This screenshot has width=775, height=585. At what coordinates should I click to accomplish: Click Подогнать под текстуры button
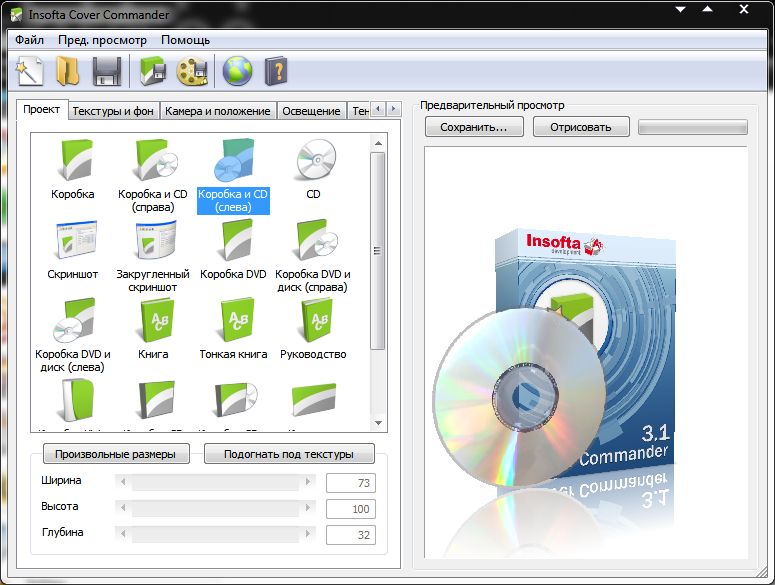[289, 454]
